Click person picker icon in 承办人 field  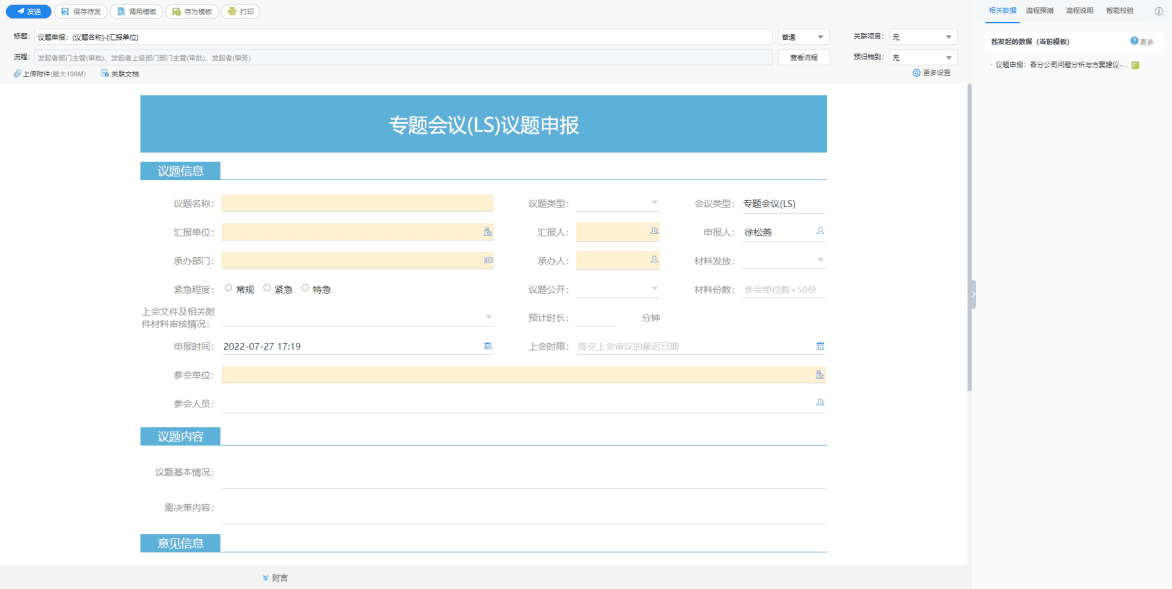point(655,260)
